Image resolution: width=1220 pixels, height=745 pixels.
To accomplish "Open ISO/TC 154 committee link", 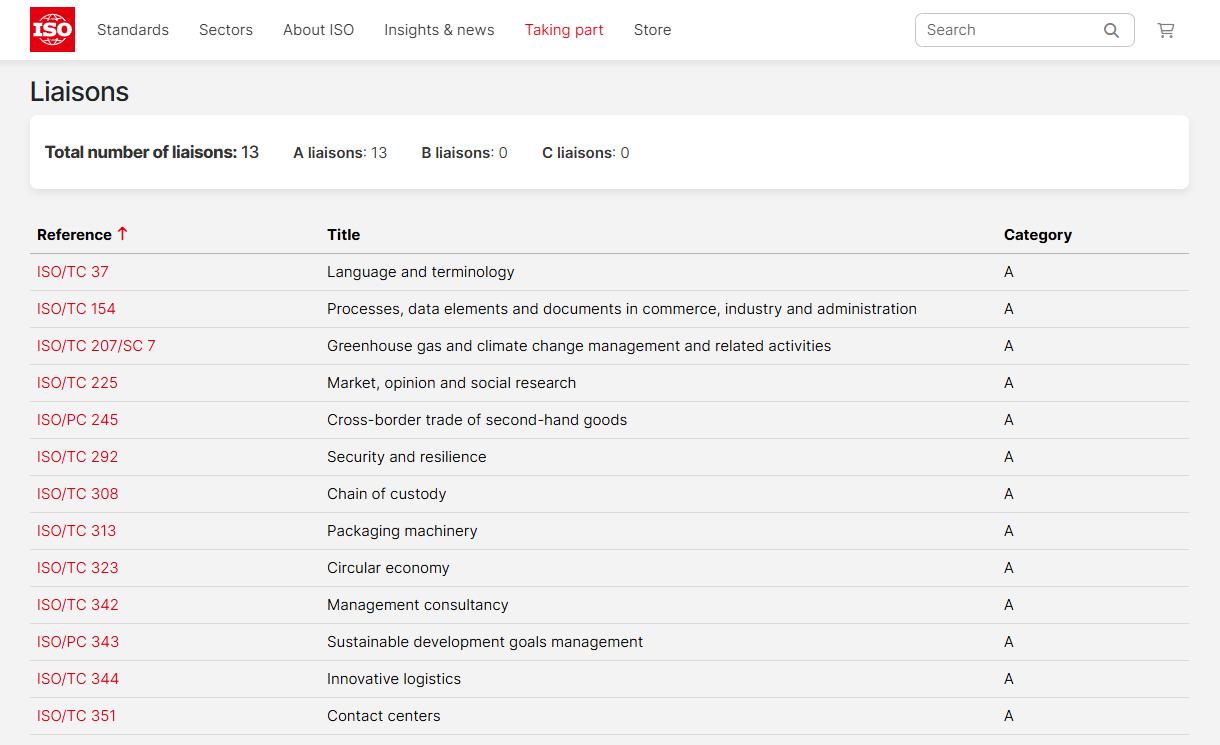I will coord(76,309).
